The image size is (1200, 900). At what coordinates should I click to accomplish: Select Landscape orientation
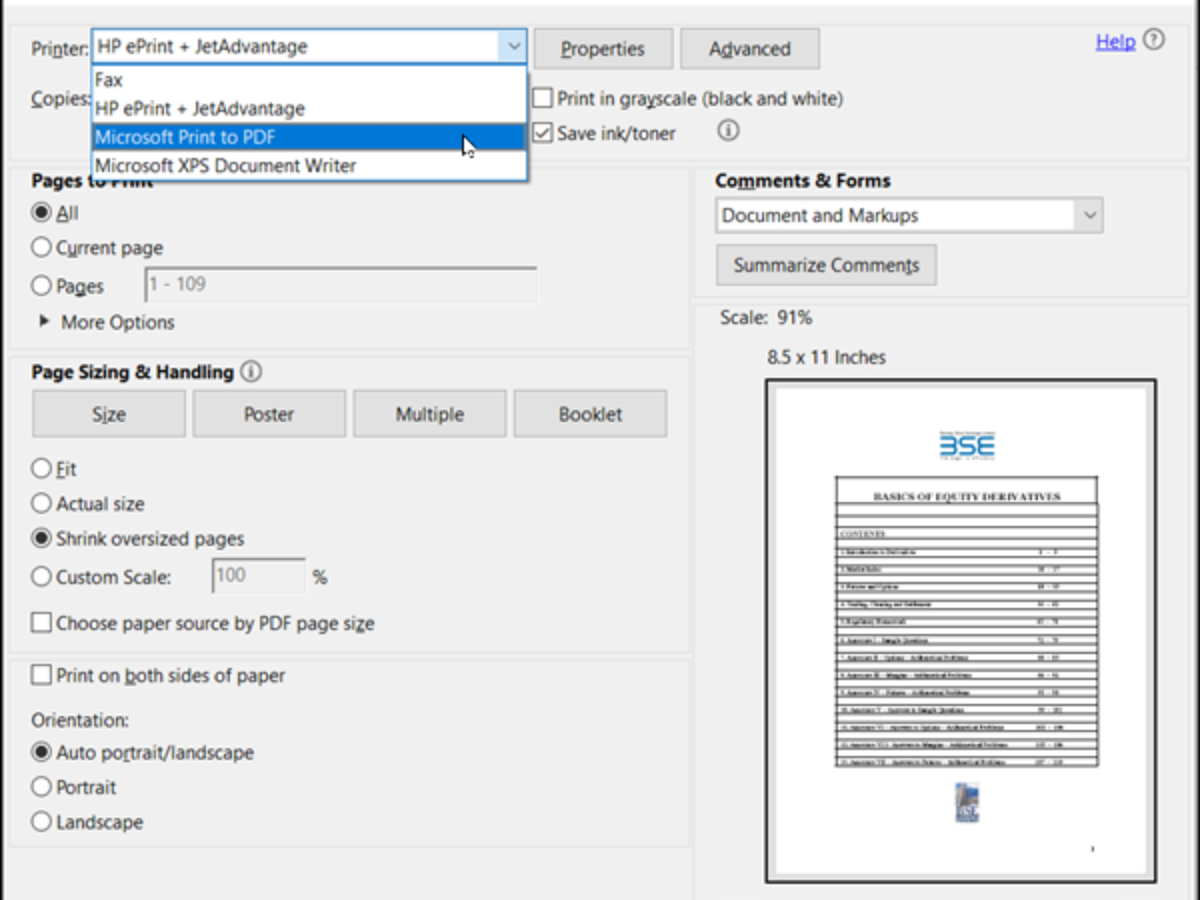click(x=41, y=822)
